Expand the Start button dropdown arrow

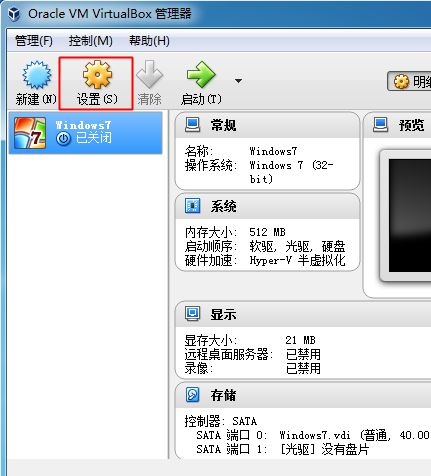click(x=238, y=81)
